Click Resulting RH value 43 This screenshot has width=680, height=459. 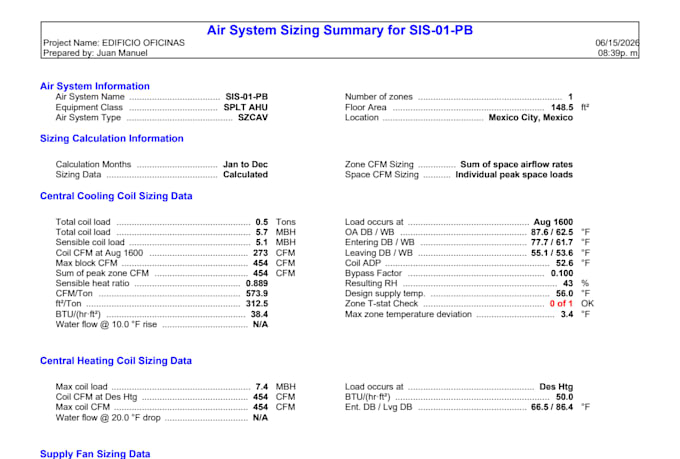(x=568, y=283)
